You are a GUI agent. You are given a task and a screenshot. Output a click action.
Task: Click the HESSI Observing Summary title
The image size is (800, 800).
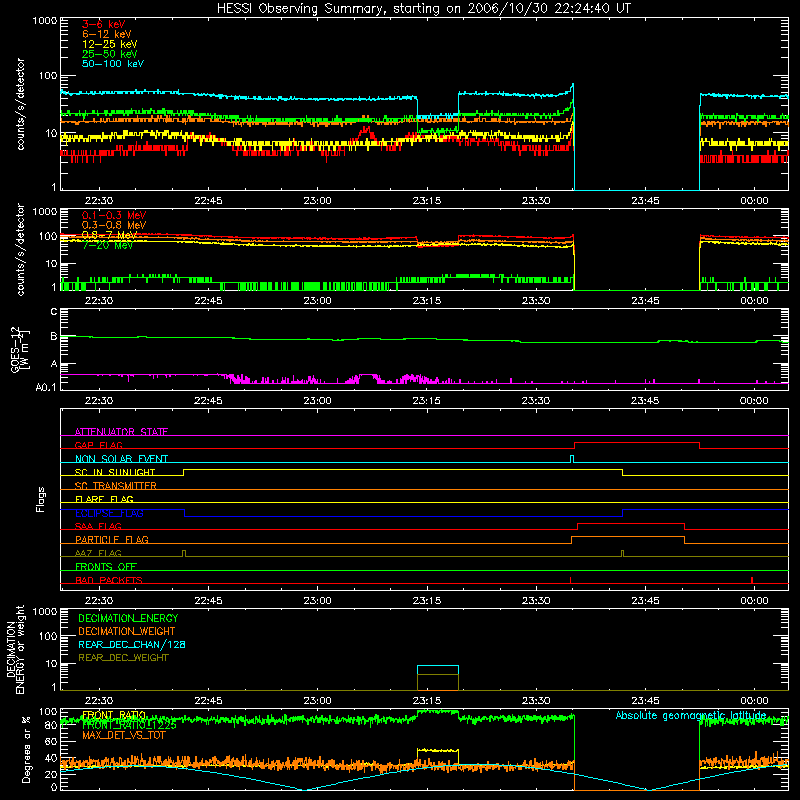pyautogui.click(x=423, y=9)
